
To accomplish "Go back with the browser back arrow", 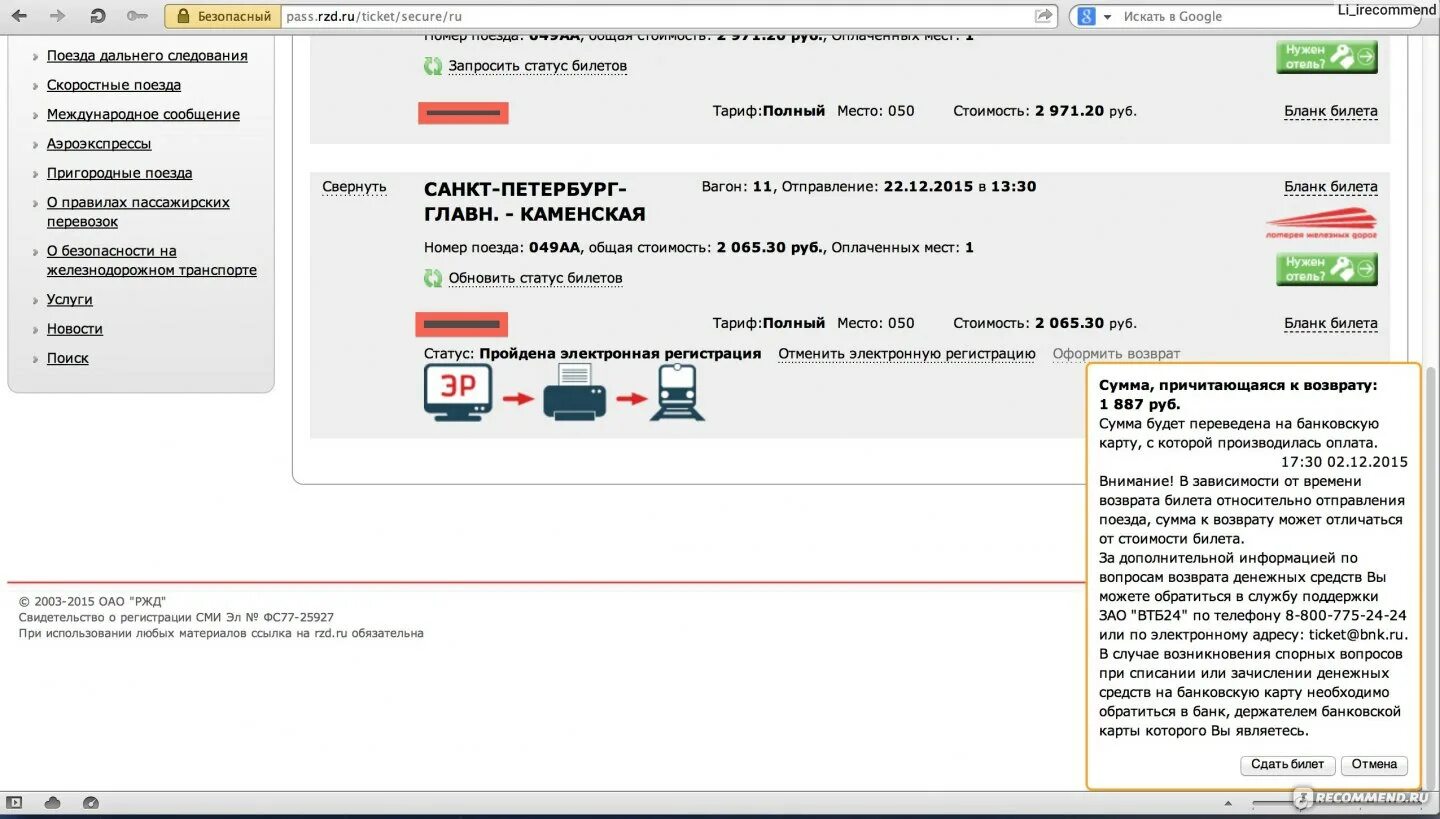I will point(19,16).
